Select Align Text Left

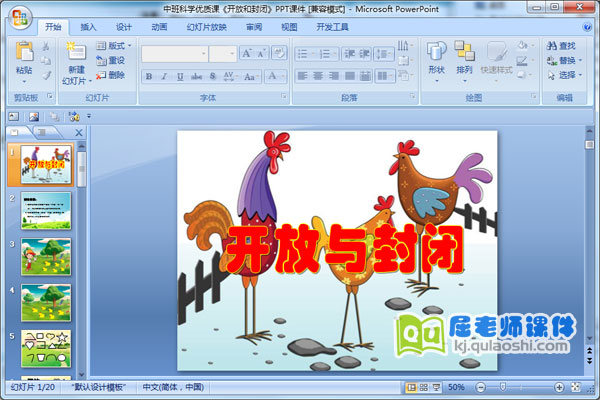[x=302, y=76]
